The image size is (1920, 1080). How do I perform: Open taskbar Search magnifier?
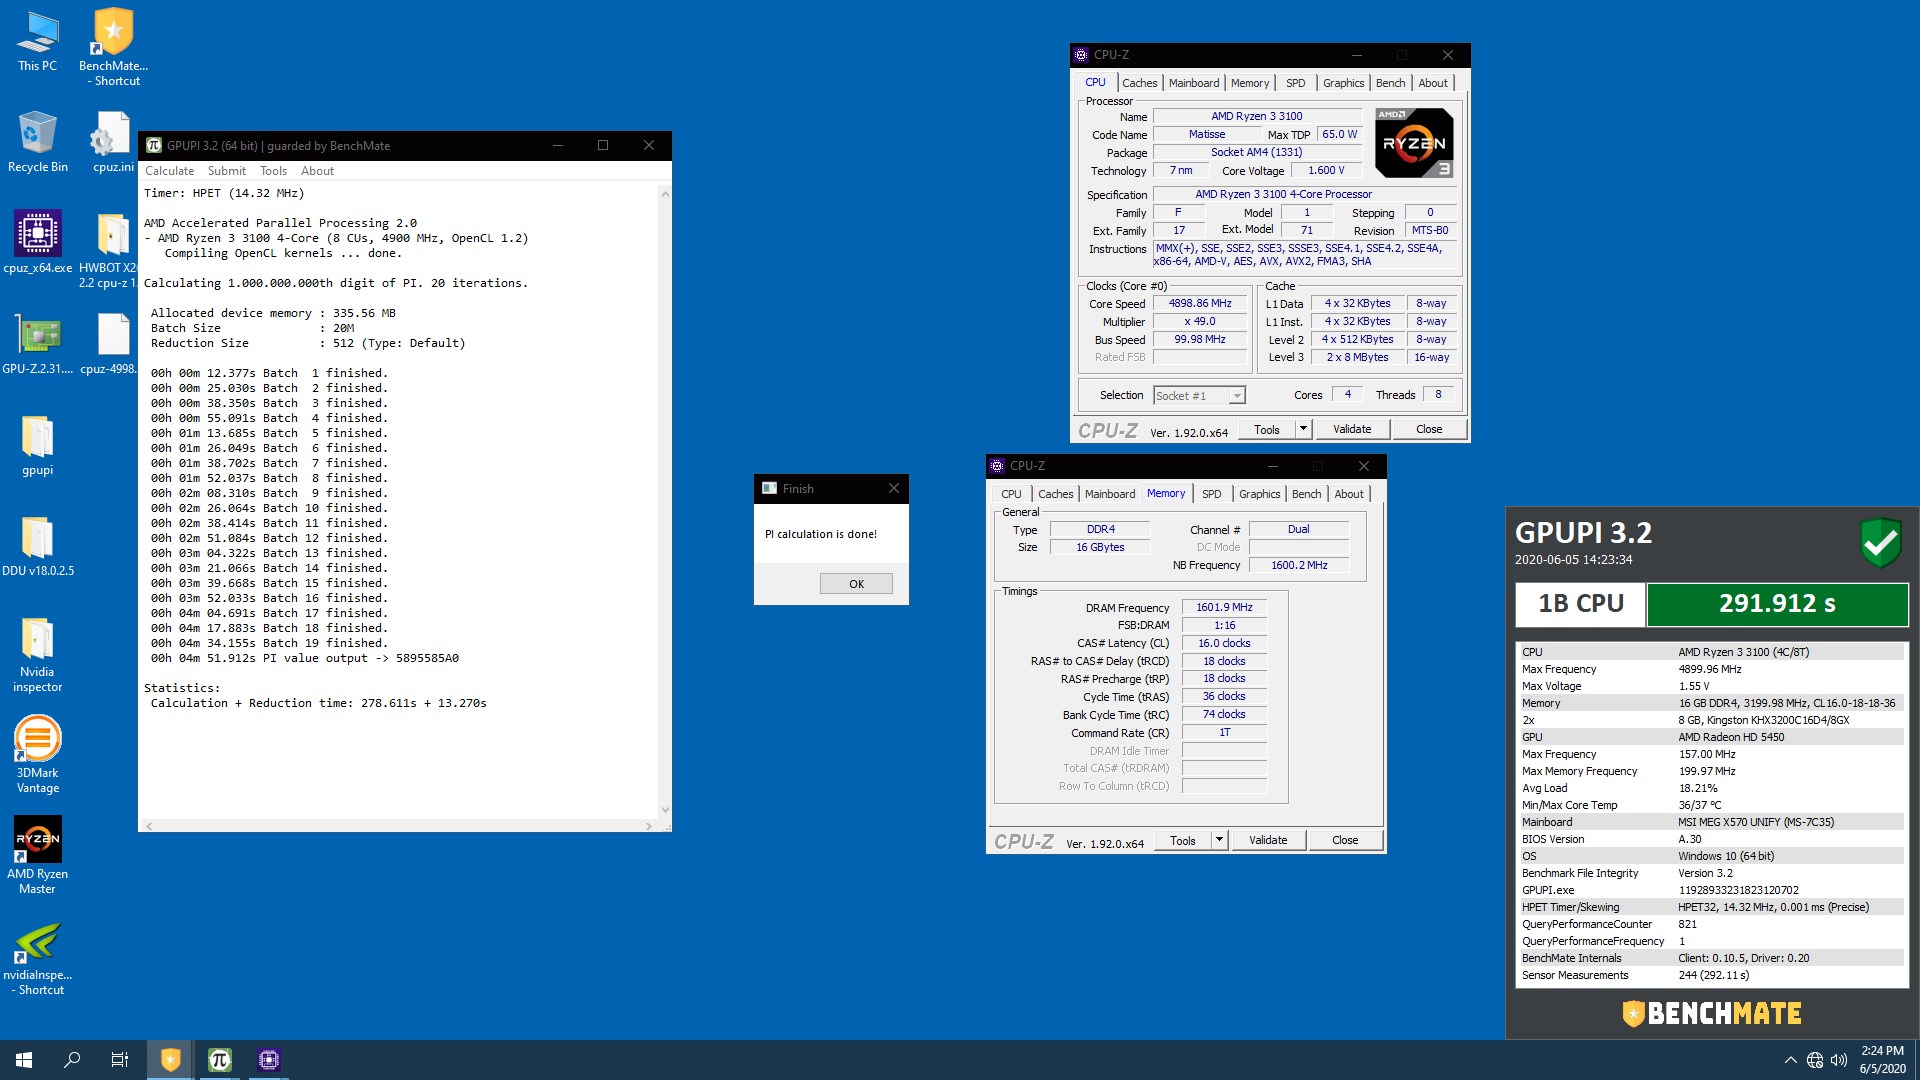(72, 1060)
